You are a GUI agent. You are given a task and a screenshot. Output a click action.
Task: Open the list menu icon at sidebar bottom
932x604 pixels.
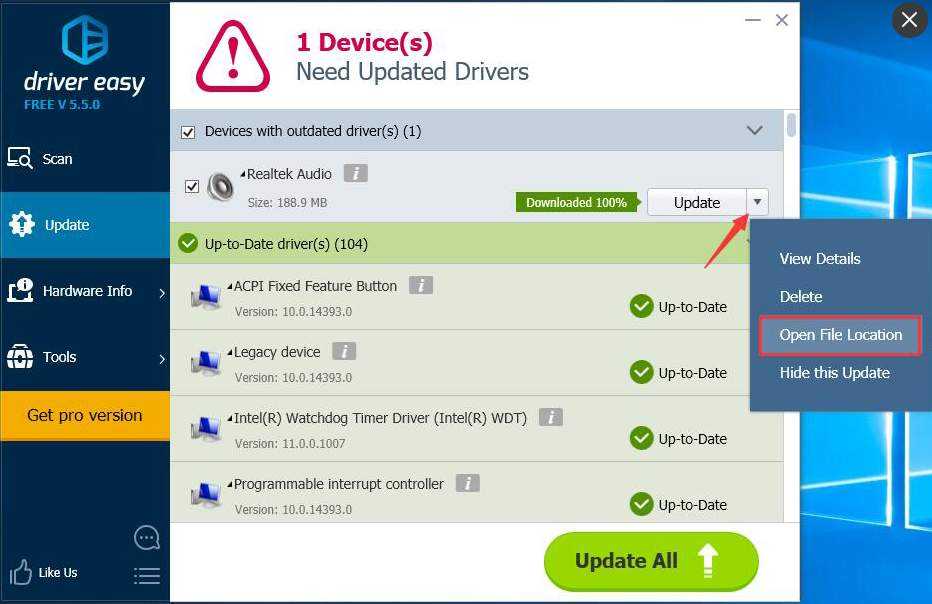[x=147, y=575]
